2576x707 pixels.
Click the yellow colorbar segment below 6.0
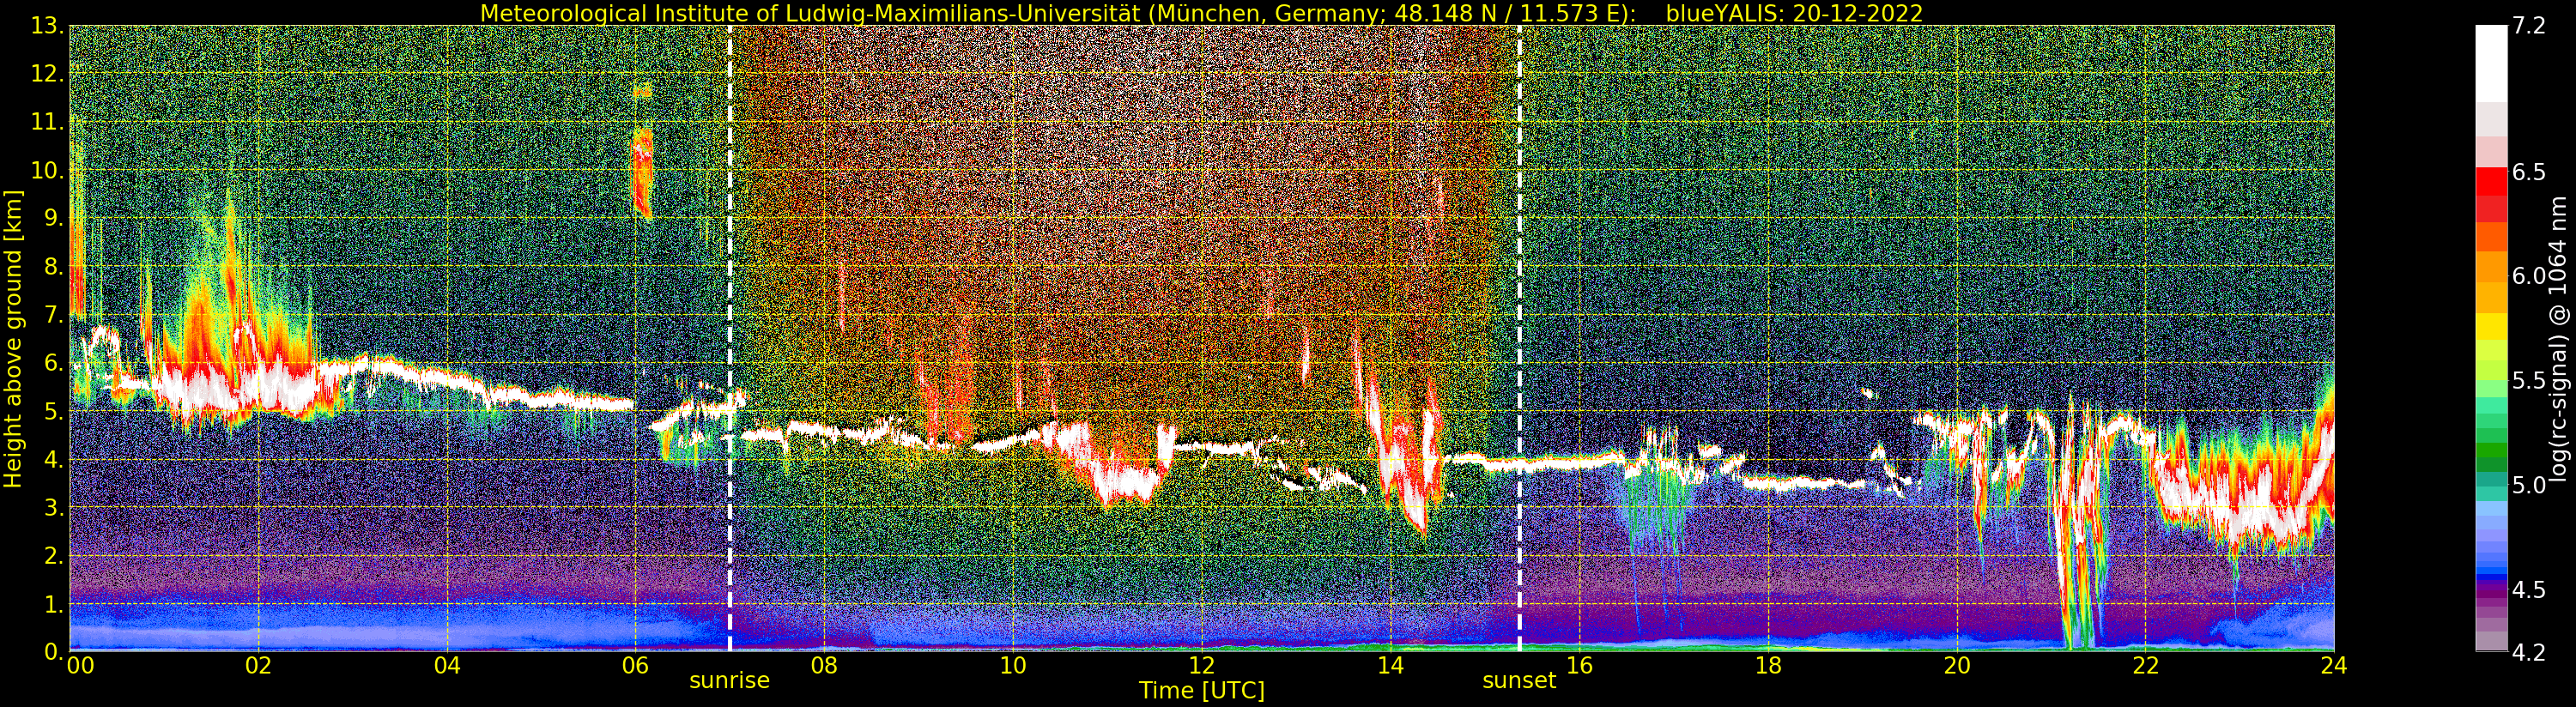[2491, 326]
